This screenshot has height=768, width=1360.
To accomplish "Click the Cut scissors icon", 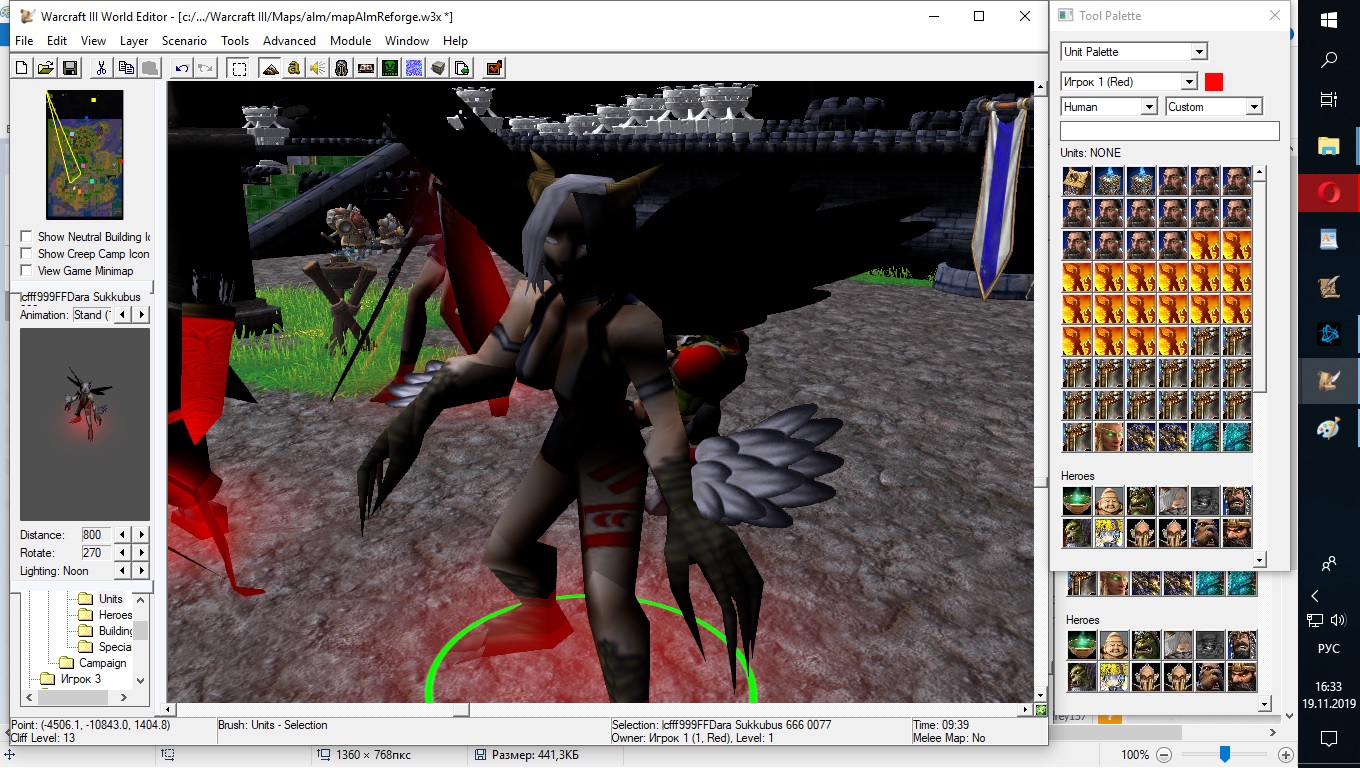I will tap(101, 68).
